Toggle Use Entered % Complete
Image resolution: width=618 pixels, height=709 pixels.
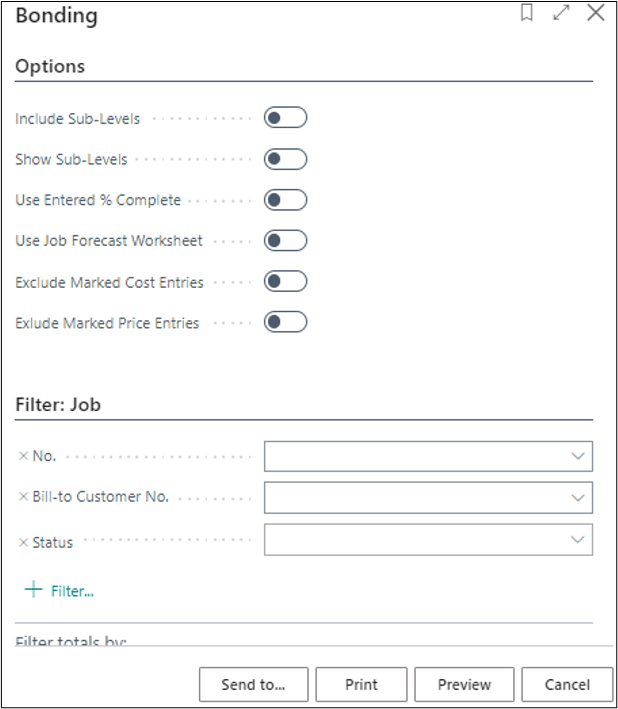[x=285, y=200]
